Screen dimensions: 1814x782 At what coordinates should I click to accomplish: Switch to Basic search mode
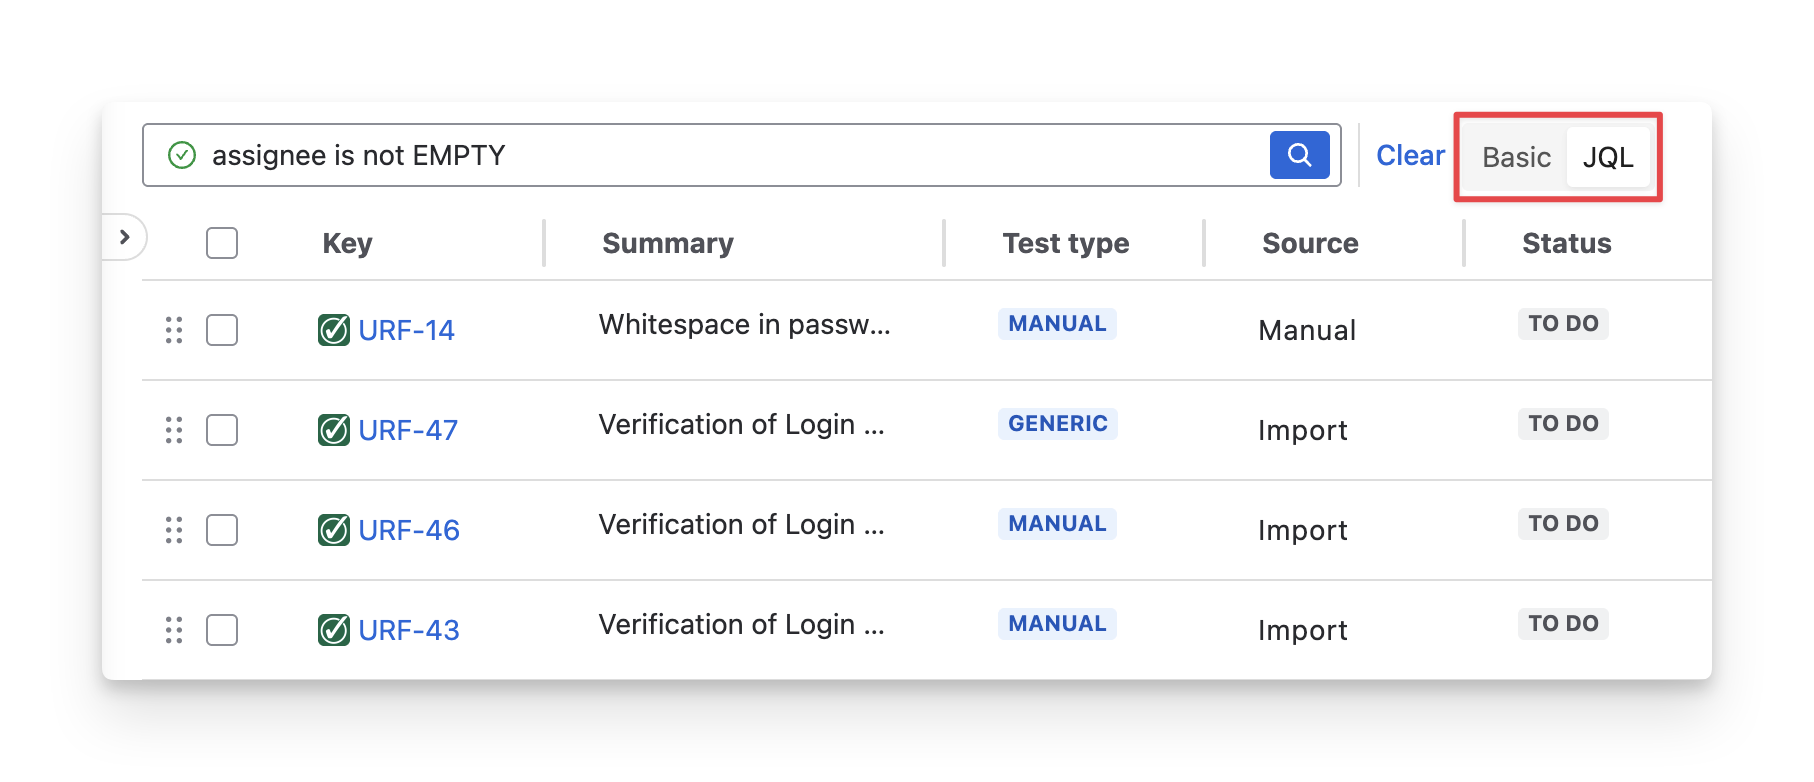click(x=1516, y=157)
